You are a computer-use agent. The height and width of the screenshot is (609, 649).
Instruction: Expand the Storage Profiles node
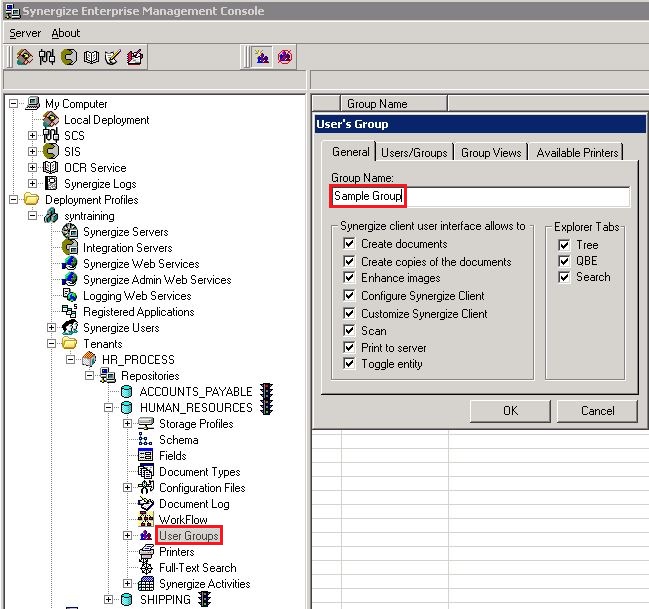[x=127, y=424]
